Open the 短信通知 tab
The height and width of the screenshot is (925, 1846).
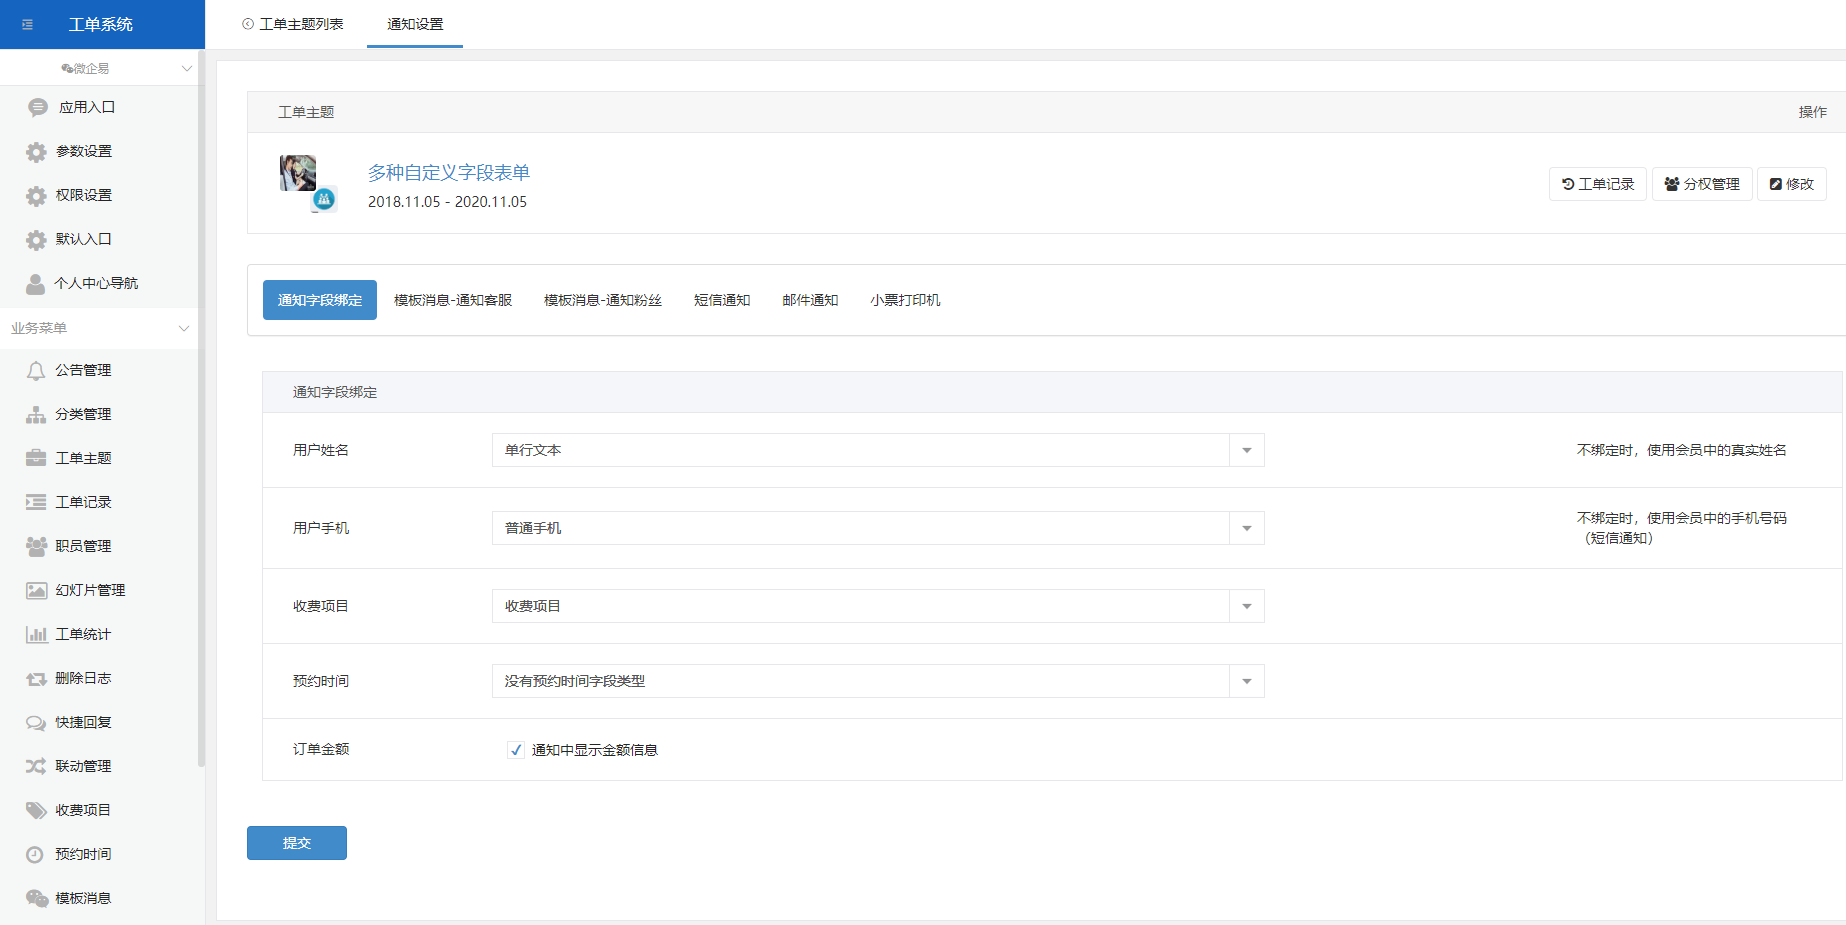click(722, 300)
